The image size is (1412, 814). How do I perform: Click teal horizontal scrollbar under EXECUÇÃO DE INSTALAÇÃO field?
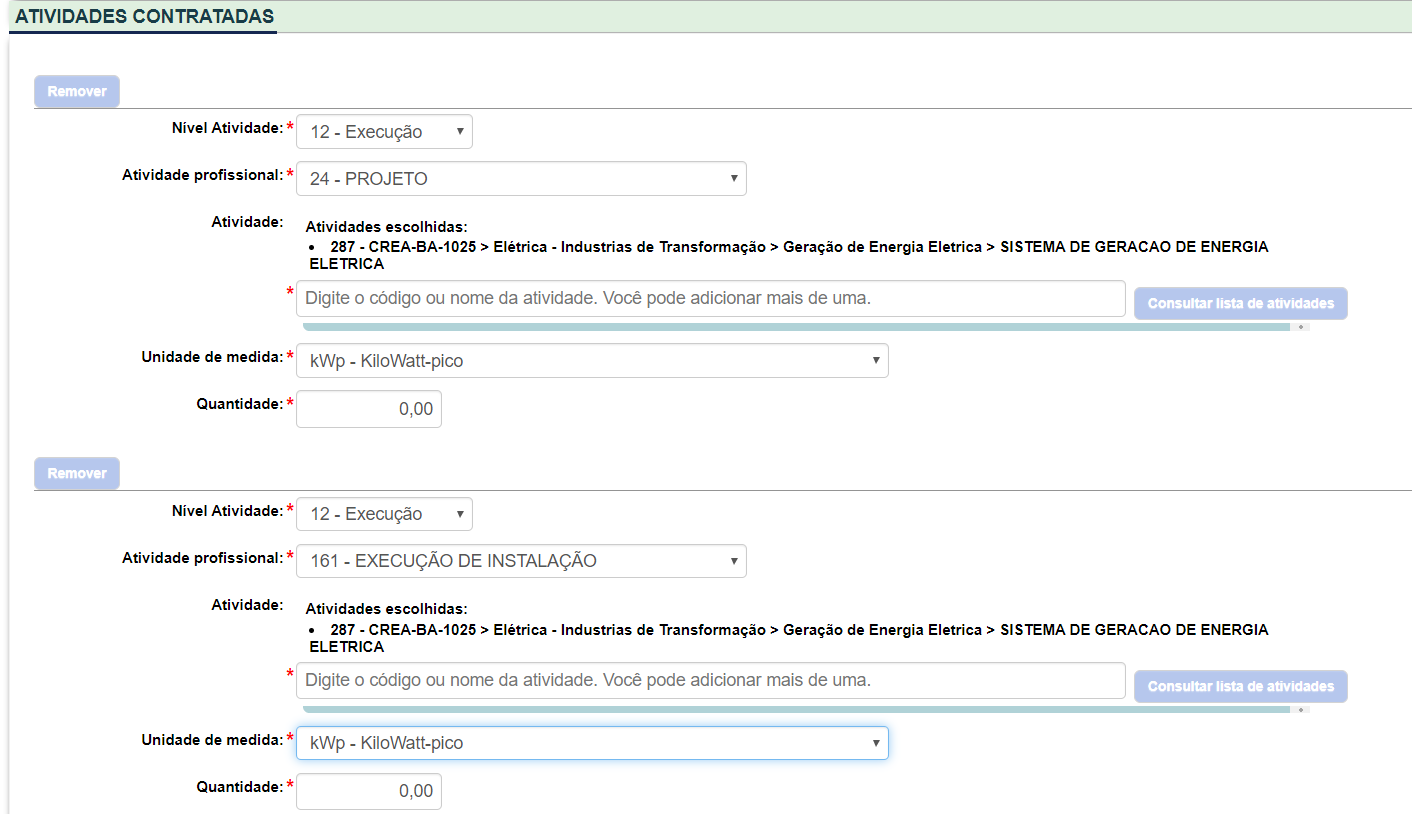[795, 710]
